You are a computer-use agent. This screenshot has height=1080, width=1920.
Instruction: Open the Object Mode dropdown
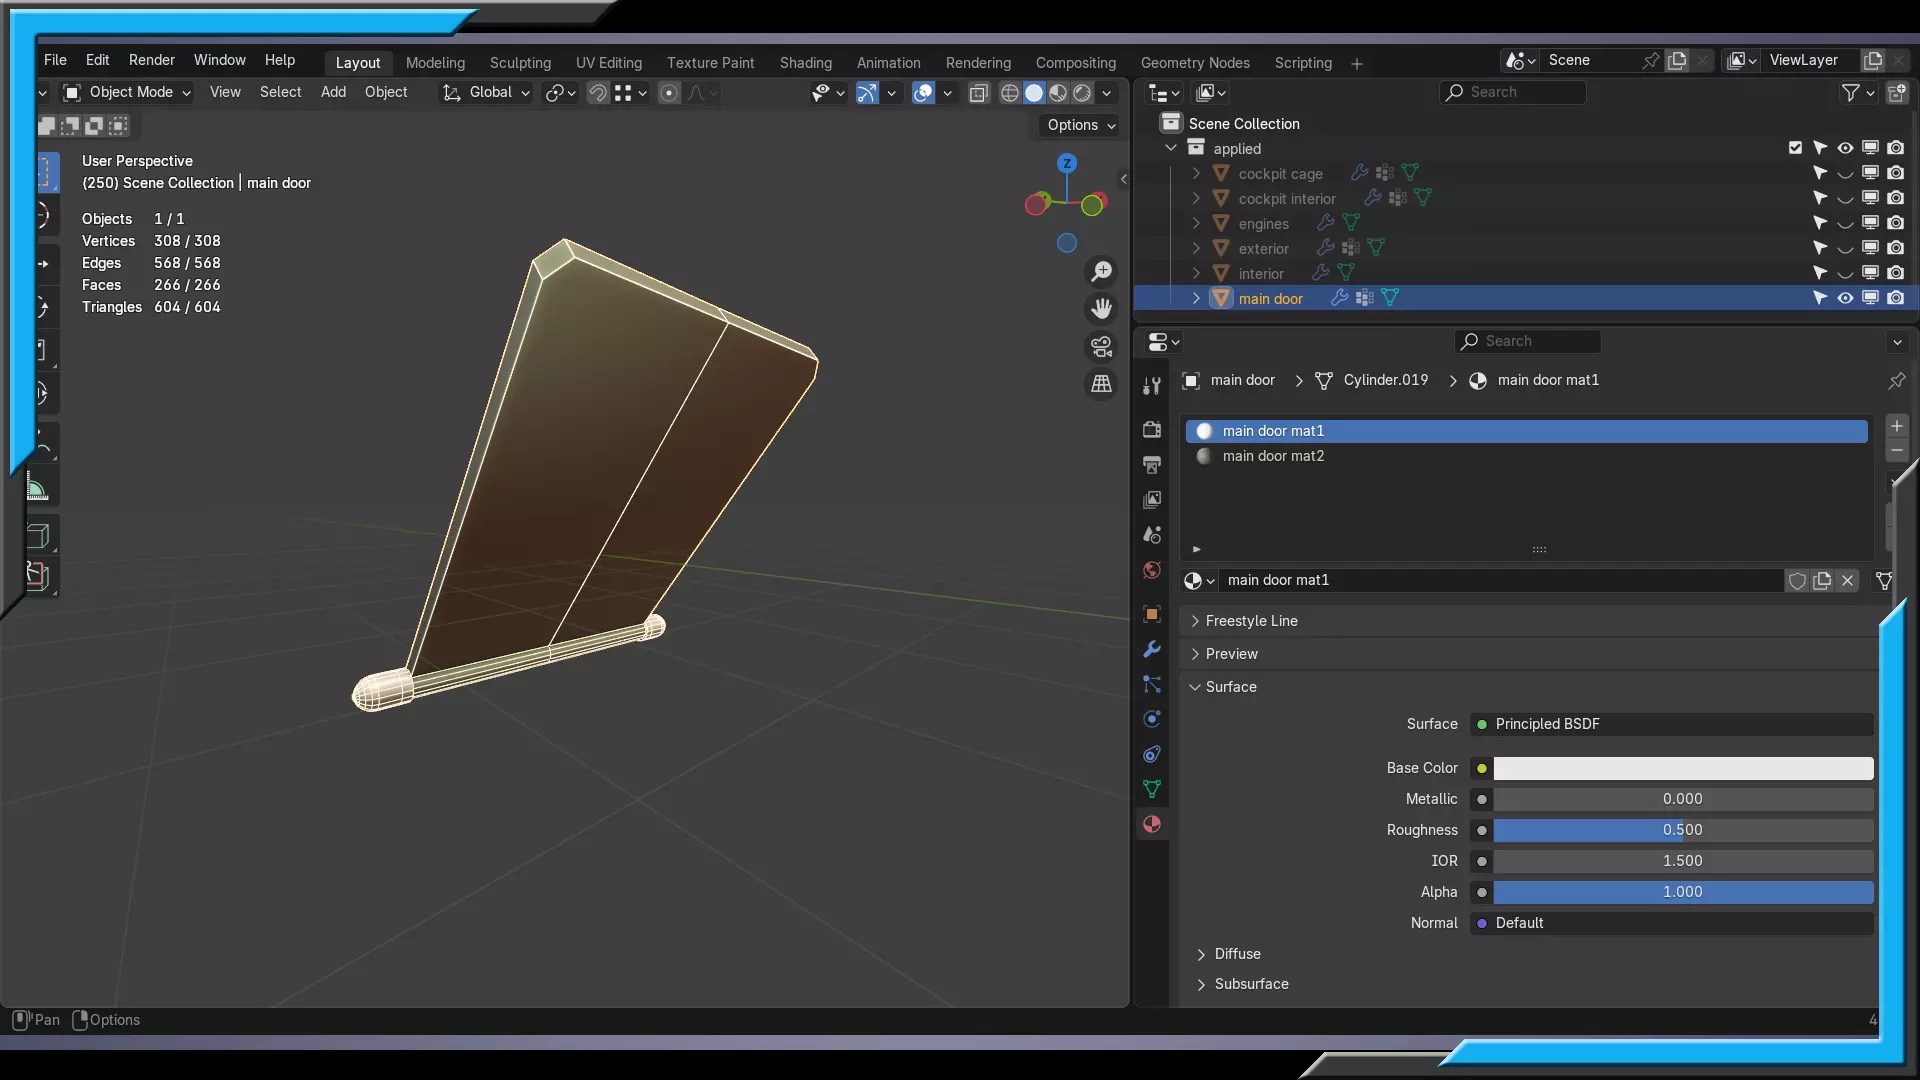[128, 92]
